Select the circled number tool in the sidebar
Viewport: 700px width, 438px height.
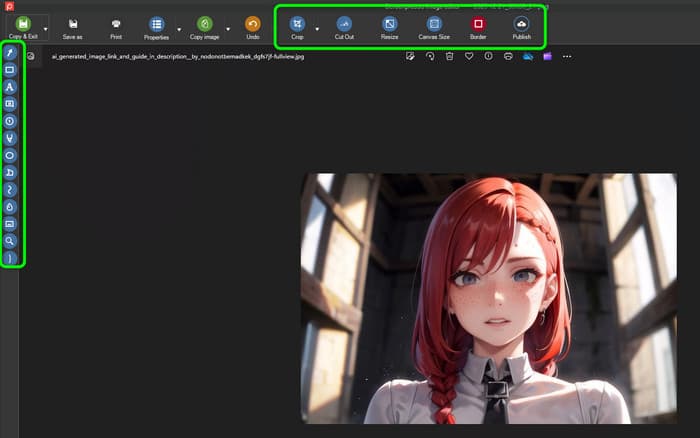click(x=10, y=121)
